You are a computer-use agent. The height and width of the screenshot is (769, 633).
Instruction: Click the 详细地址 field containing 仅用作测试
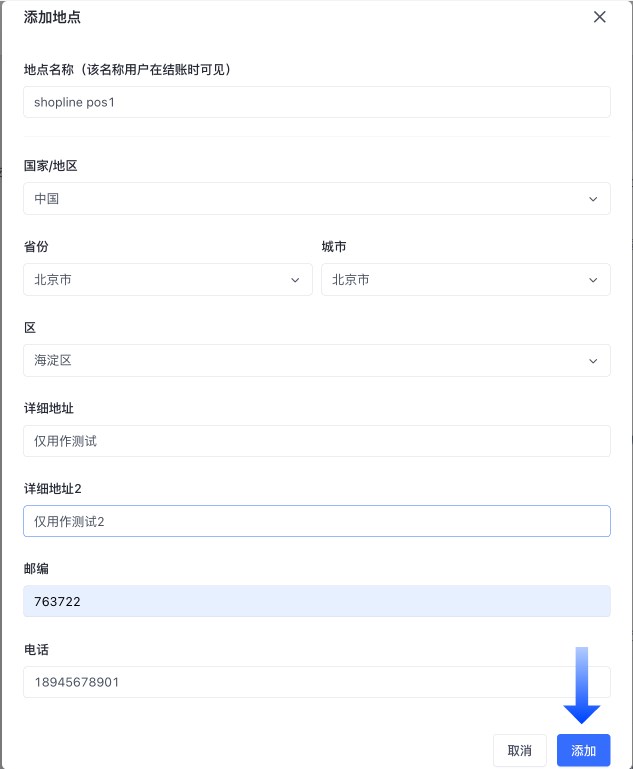[x=316, y=441]
